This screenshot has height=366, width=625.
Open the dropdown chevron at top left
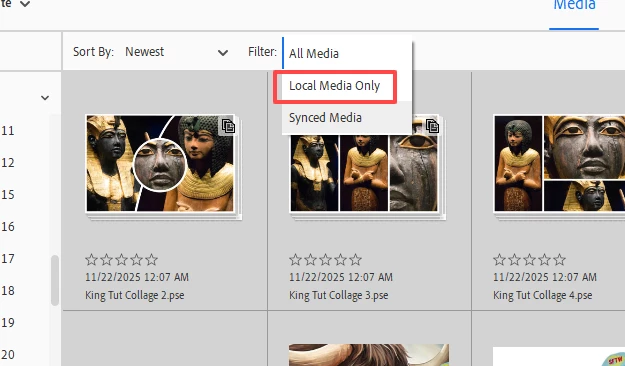click(25, 4)
